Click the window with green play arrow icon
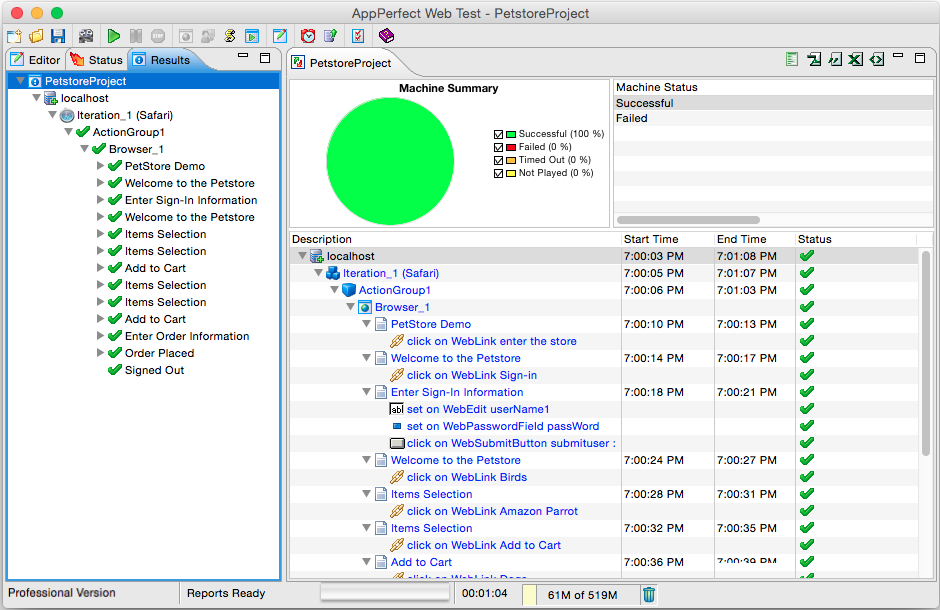 click(x=252, y=36)
